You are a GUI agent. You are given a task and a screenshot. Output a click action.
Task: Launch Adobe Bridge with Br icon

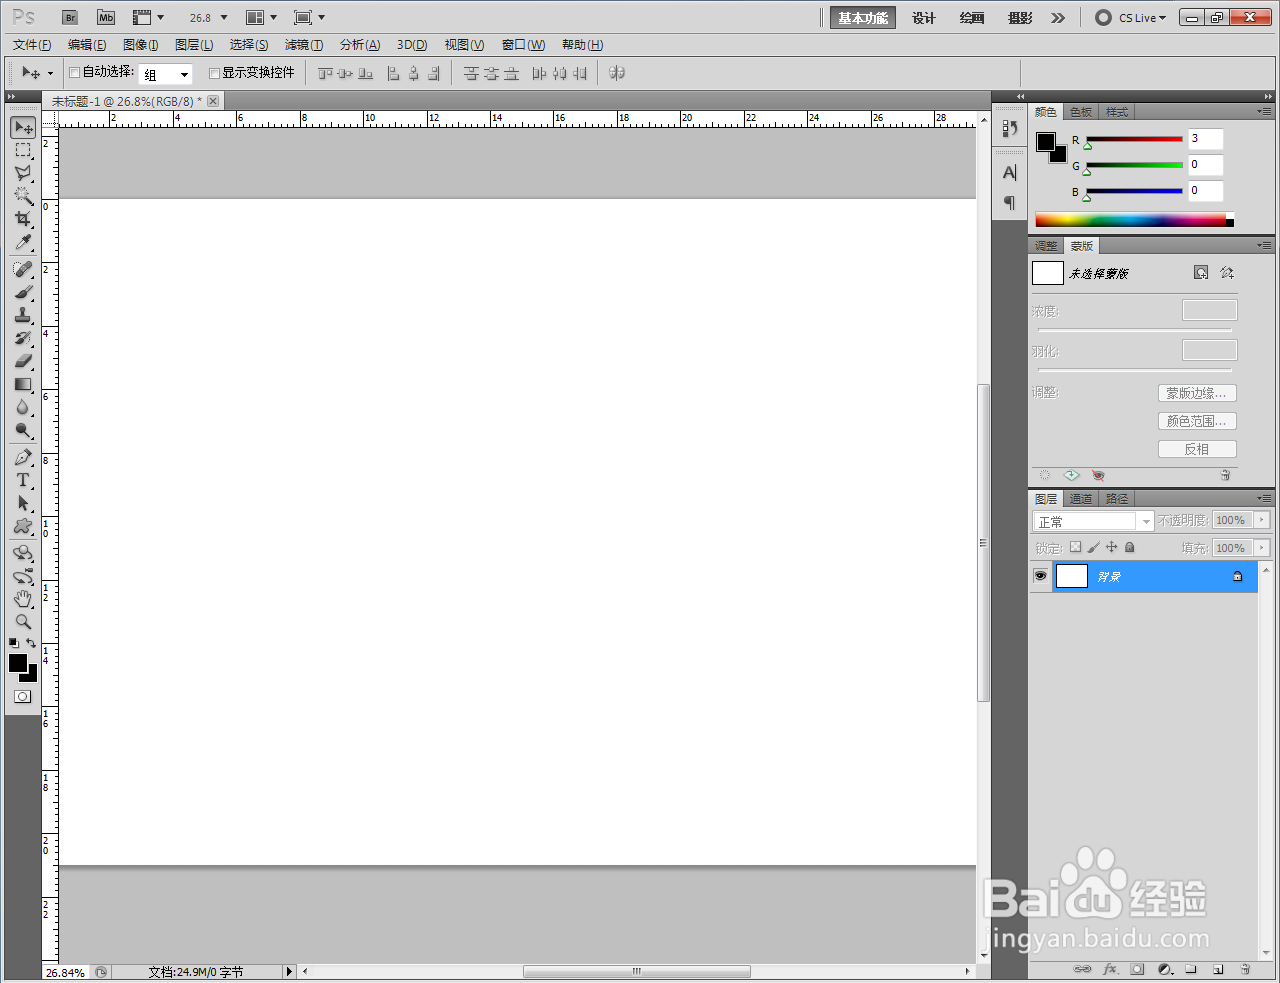70,18
